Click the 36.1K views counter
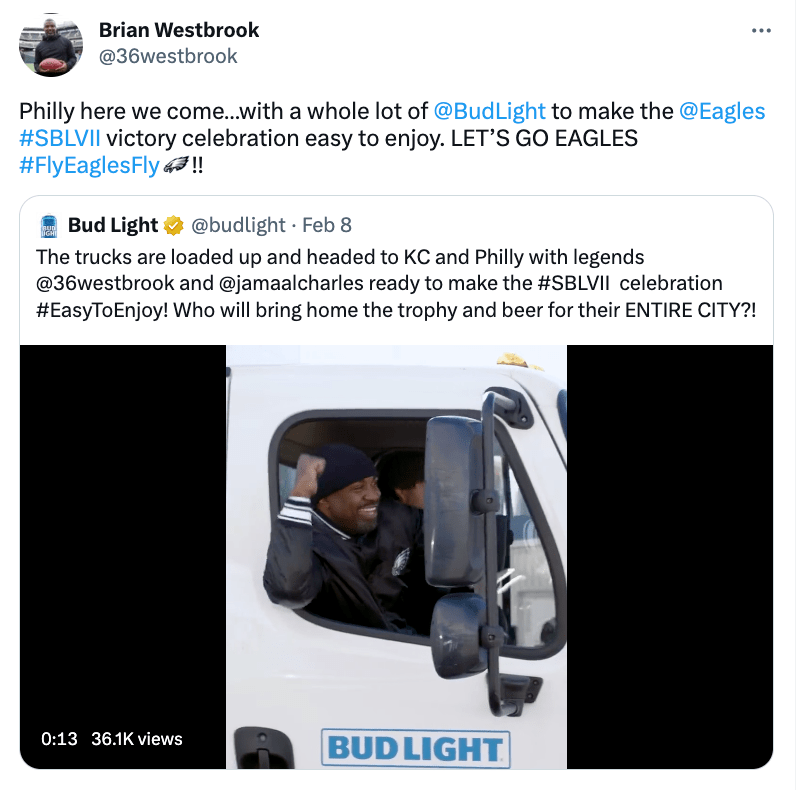Image resolution: width=798 pixels, height=790 pixels. (136, 739)
